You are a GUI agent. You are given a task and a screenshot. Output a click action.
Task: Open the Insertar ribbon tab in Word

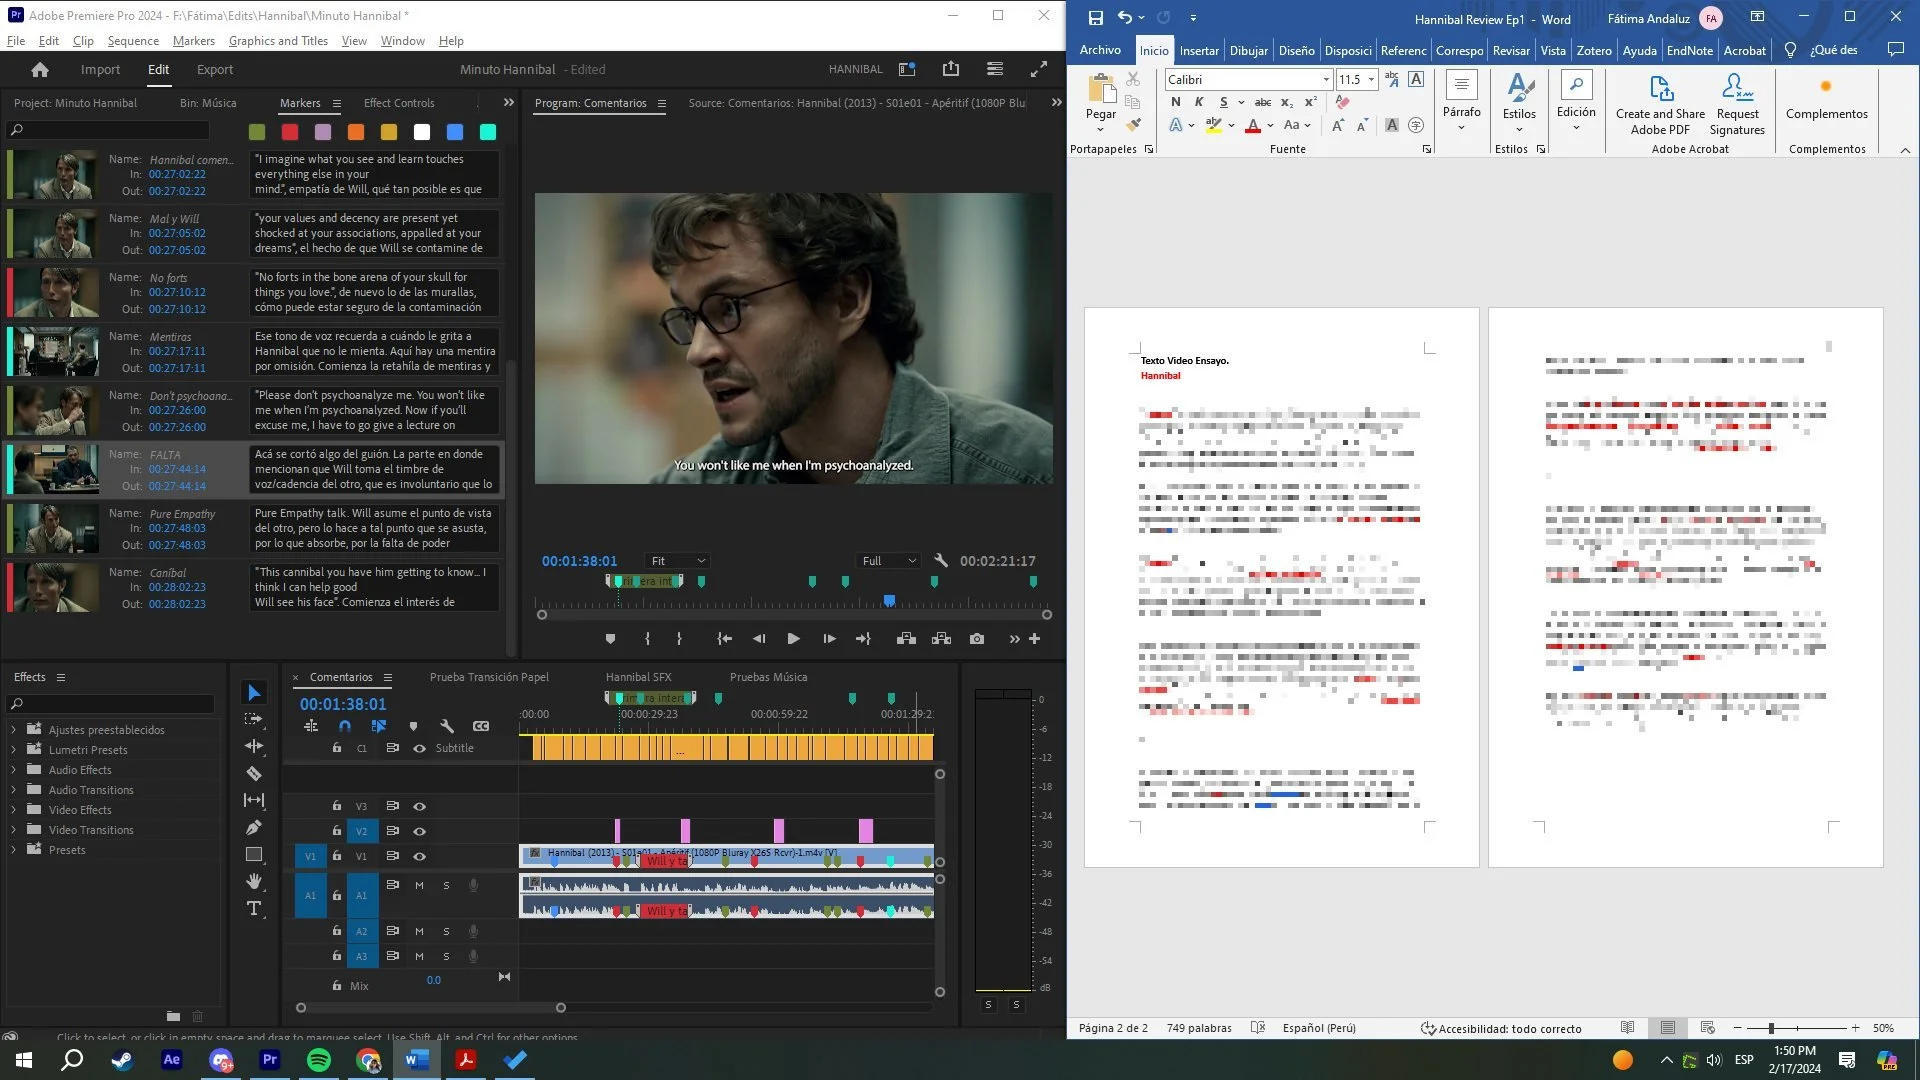tap(1199, 50)
